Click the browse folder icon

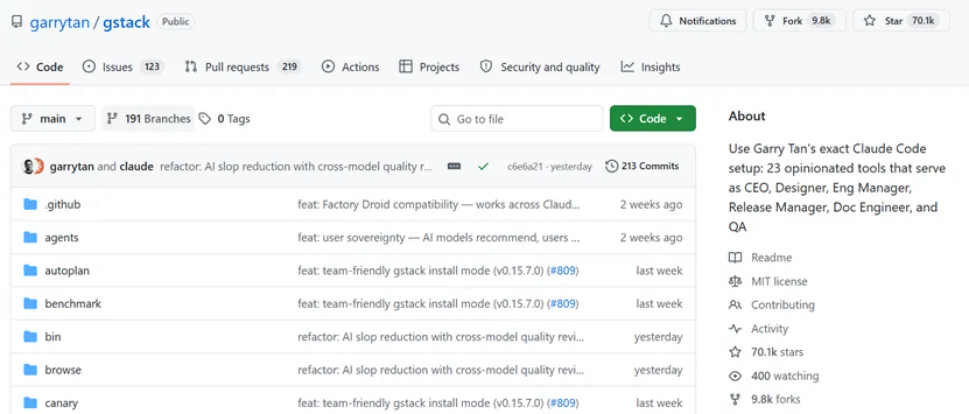(x=30, y=370)
